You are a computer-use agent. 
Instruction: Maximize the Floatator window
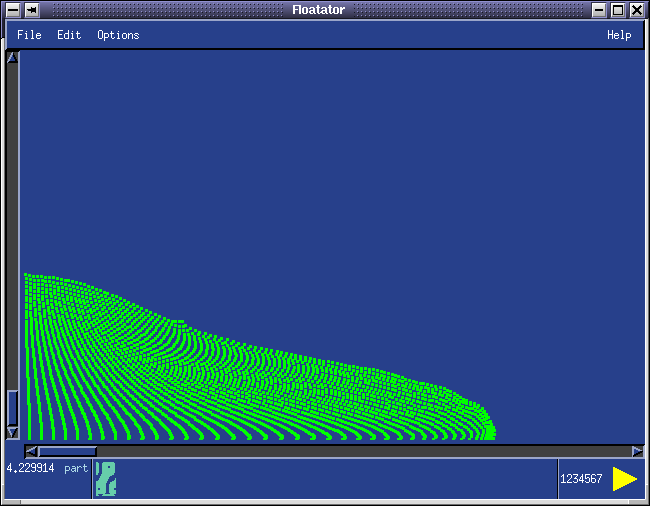pos(618,10)
